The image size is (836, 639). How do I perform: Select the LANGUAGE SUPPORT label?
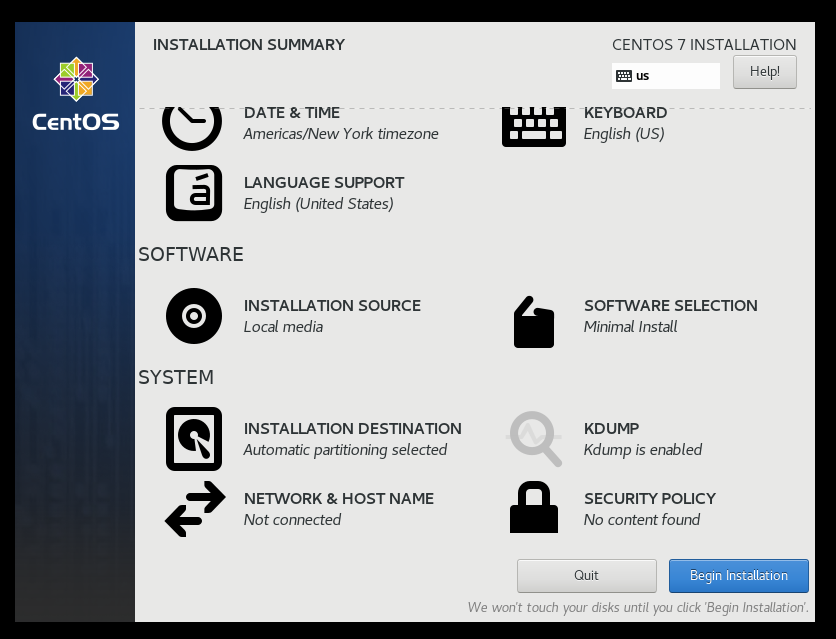pos(324,183)
